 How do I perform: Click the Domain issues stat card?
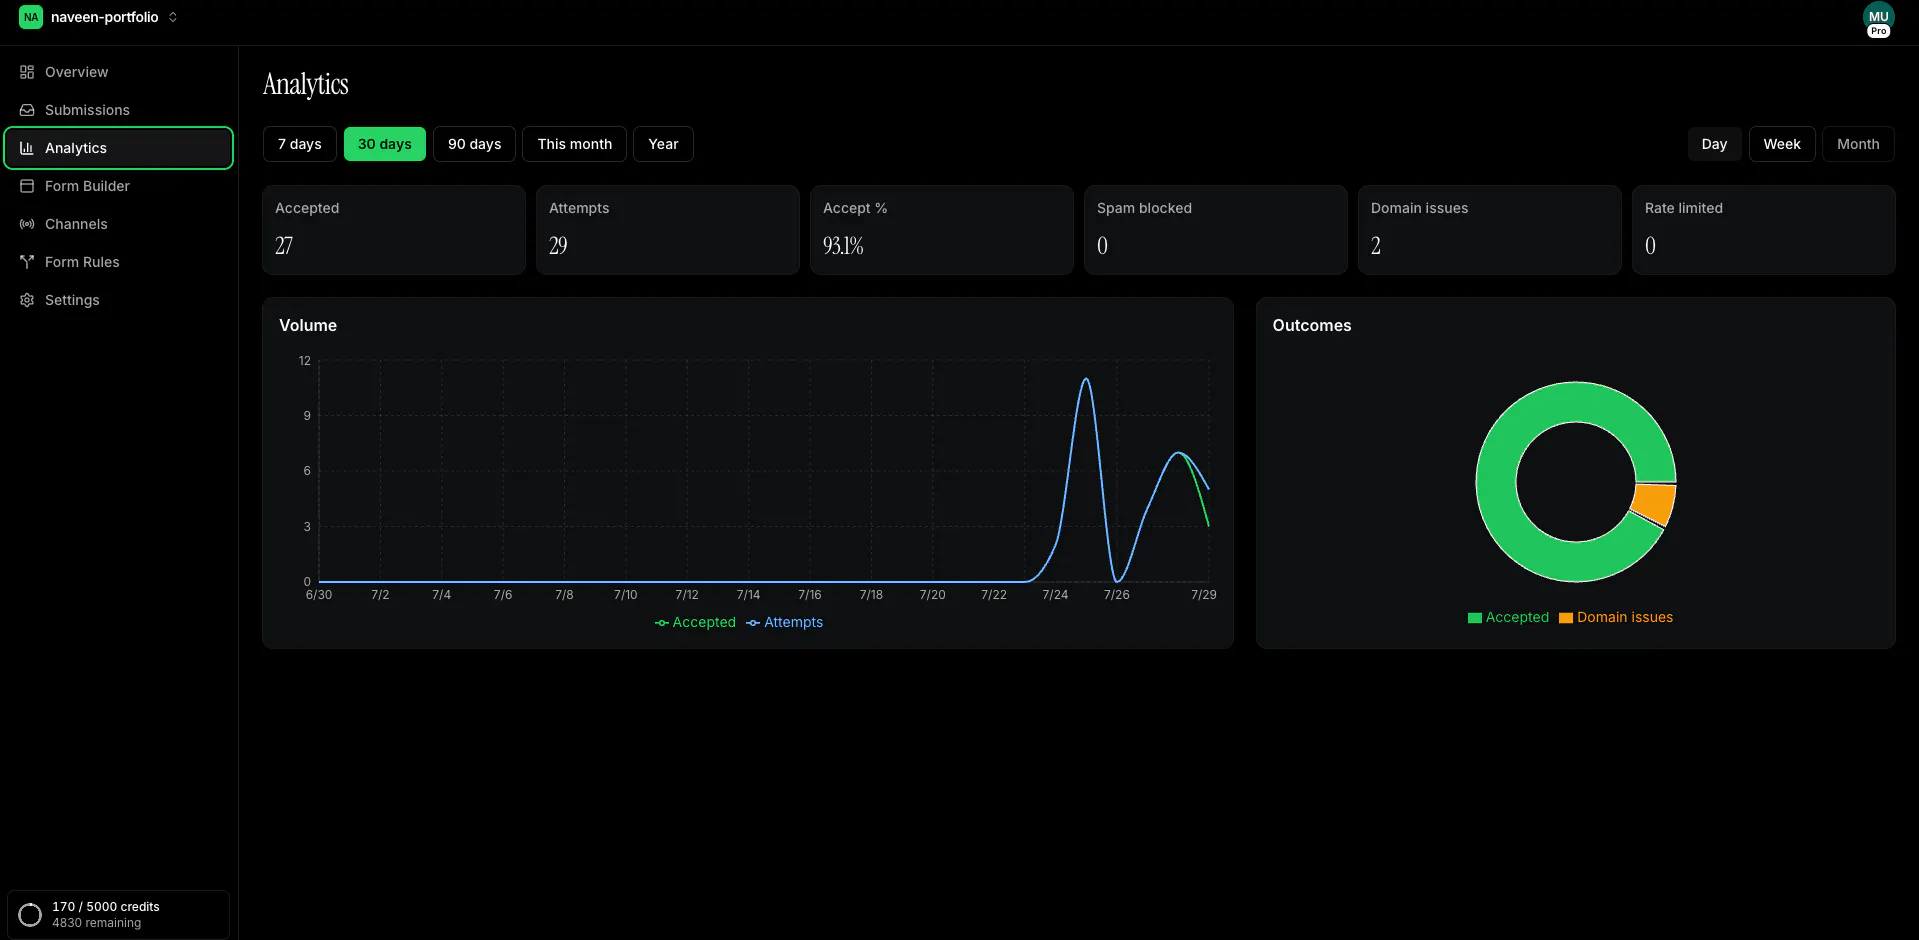point(1490,230)
